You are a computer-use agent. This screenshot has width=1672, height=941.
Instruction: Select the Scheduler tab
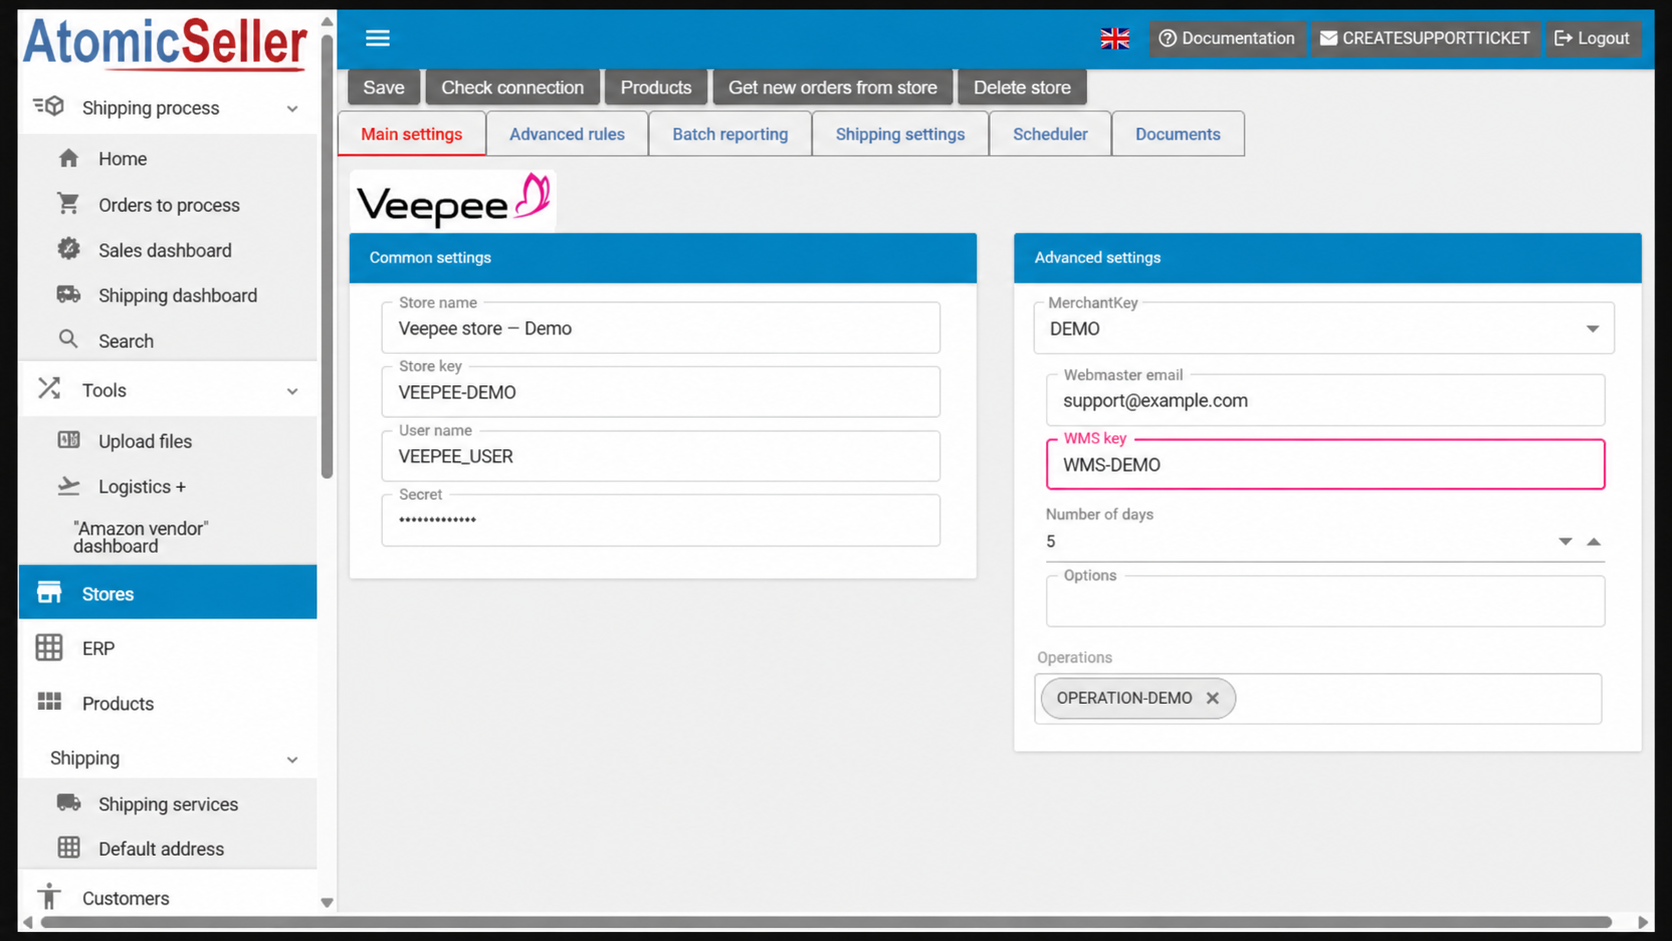1050,134
